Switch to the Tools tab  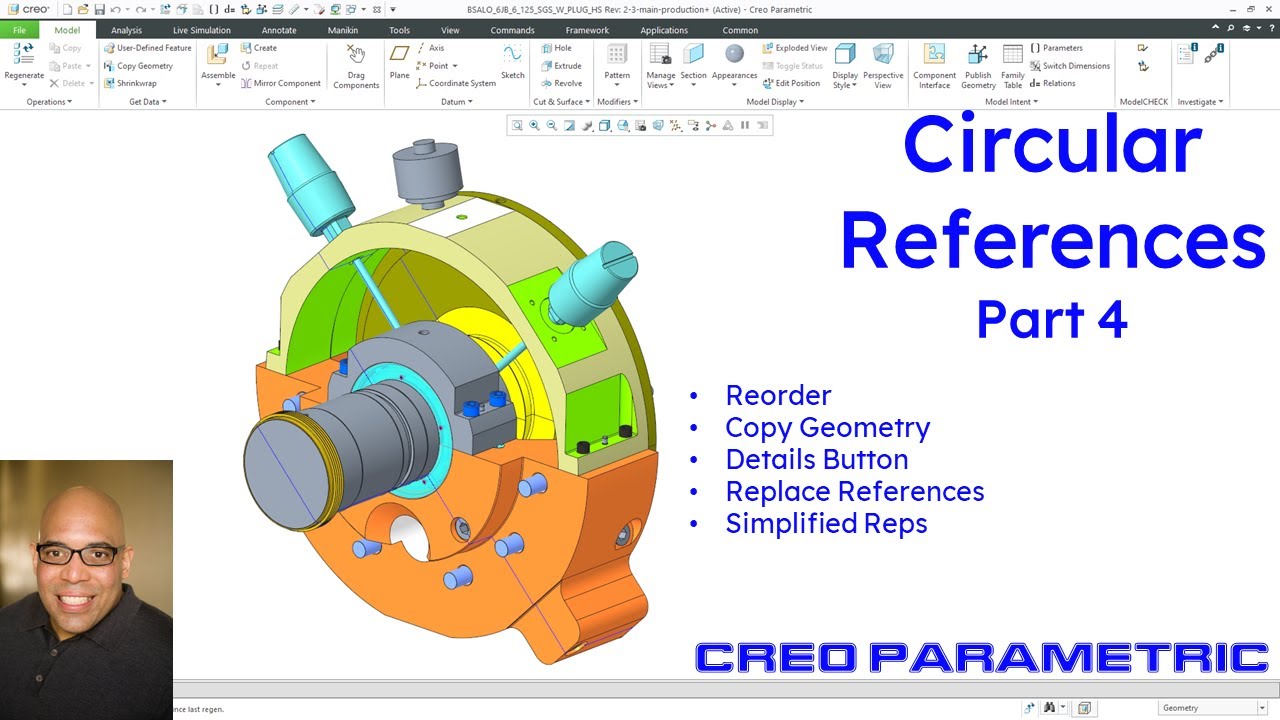click(399, 30)
